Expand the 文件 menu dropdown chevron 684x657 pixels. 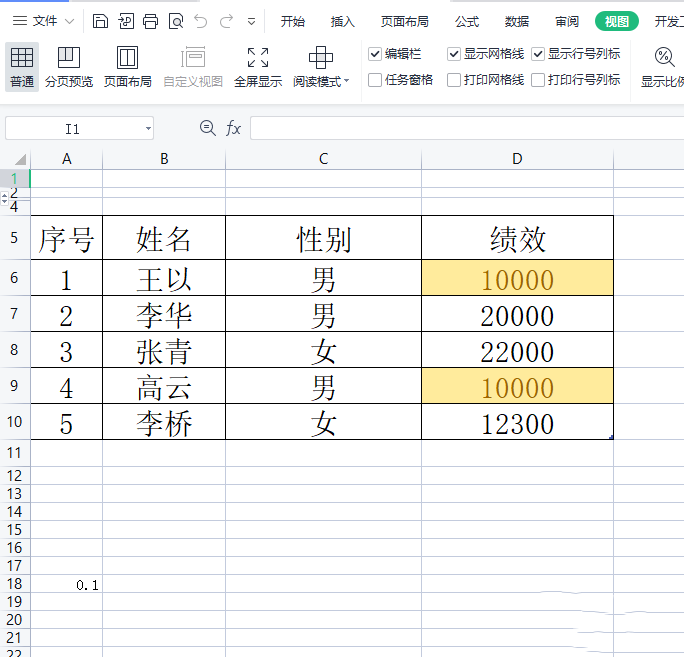69,21
